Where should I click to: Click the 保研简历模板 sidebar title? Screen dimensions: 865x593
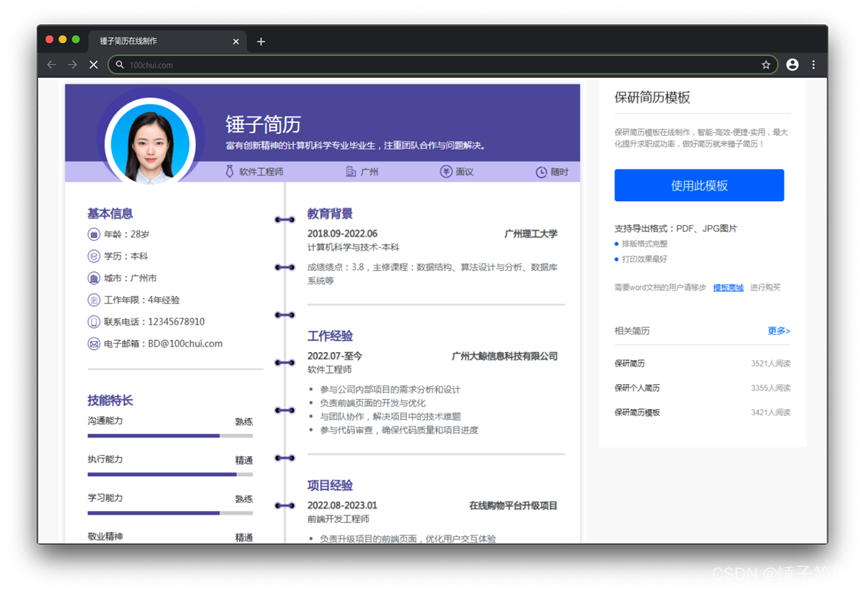(652, 98)
